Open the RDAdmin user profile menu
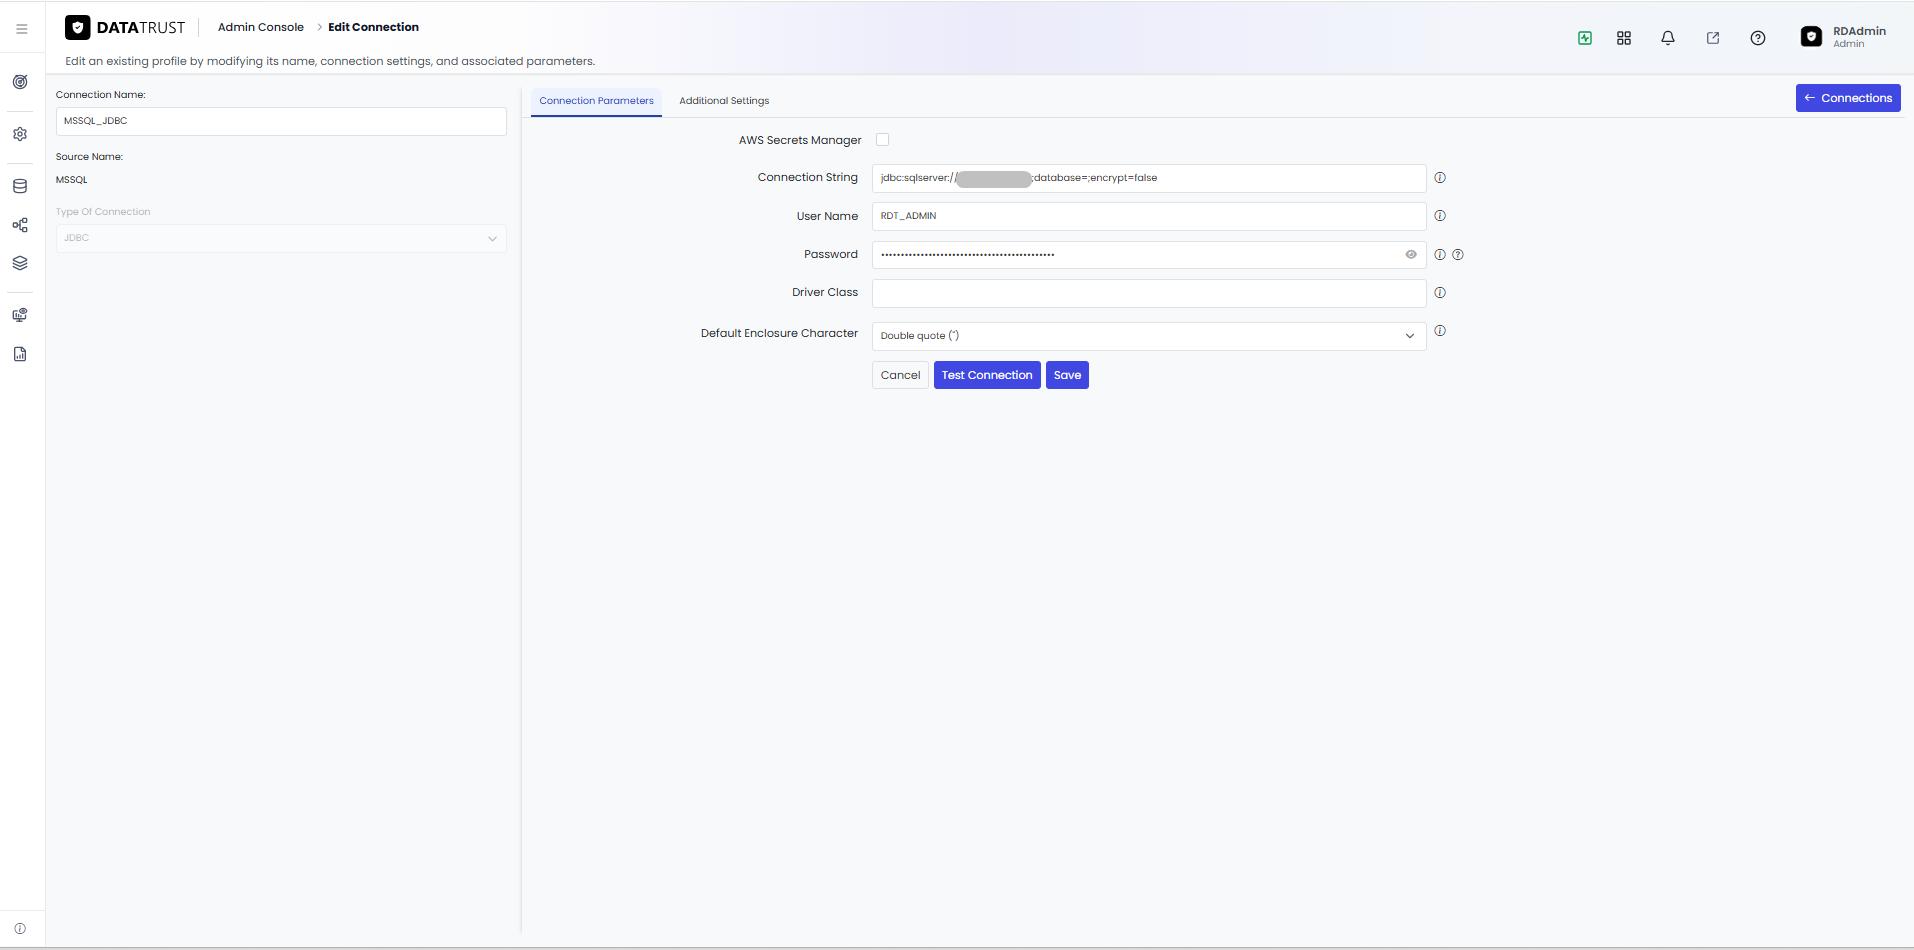 coord(1844,37)
